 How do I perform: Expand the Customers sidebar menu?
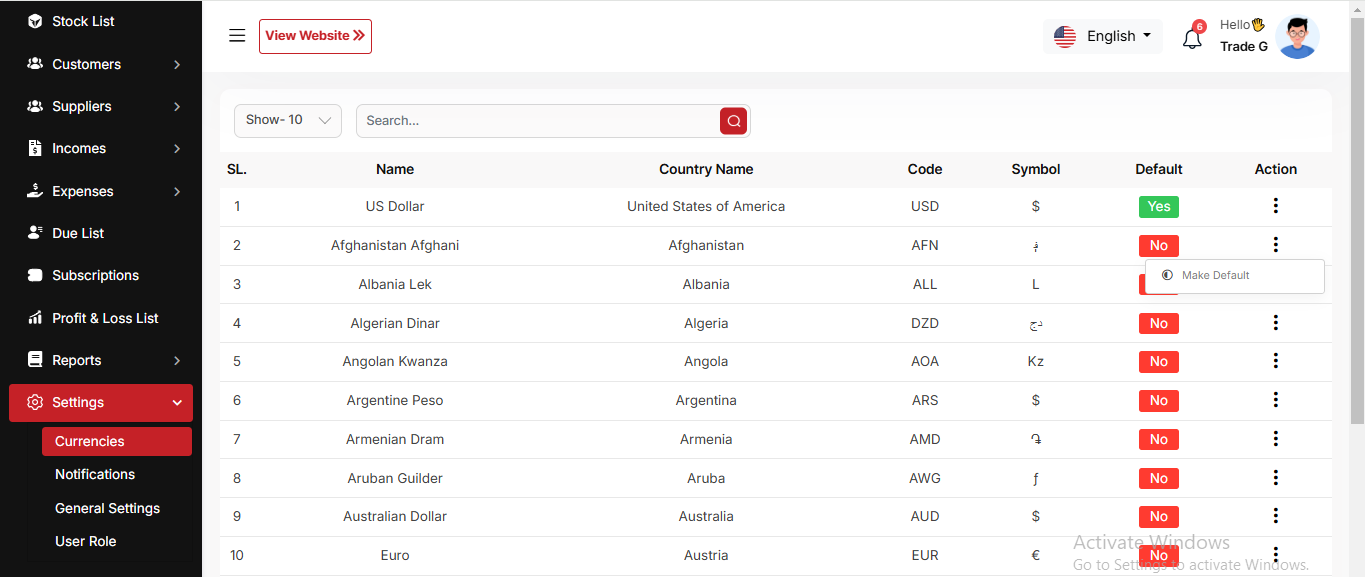(x=100, y=64)
